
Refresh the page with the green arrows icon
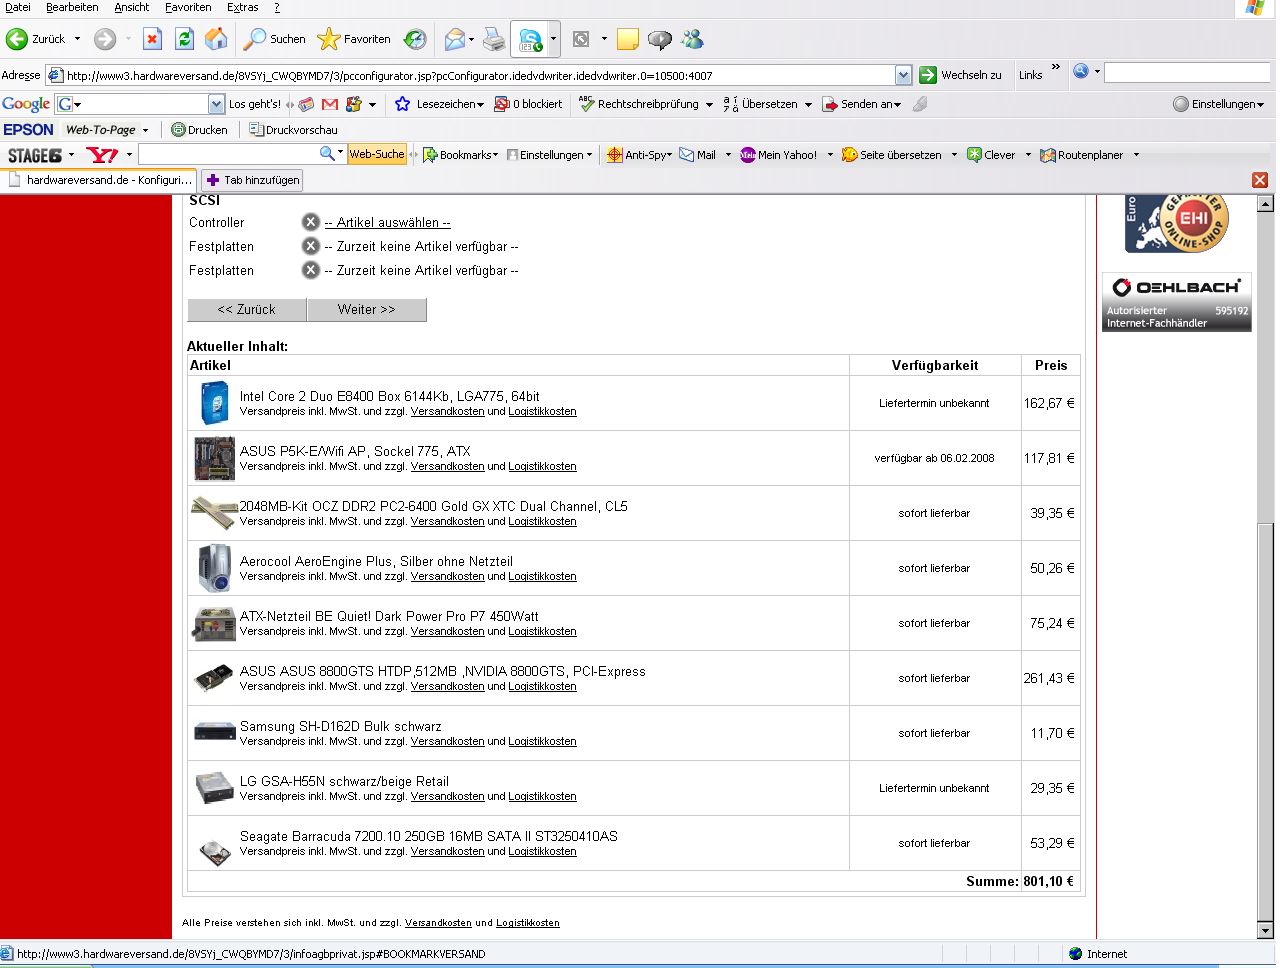click(x=184, y=39)
